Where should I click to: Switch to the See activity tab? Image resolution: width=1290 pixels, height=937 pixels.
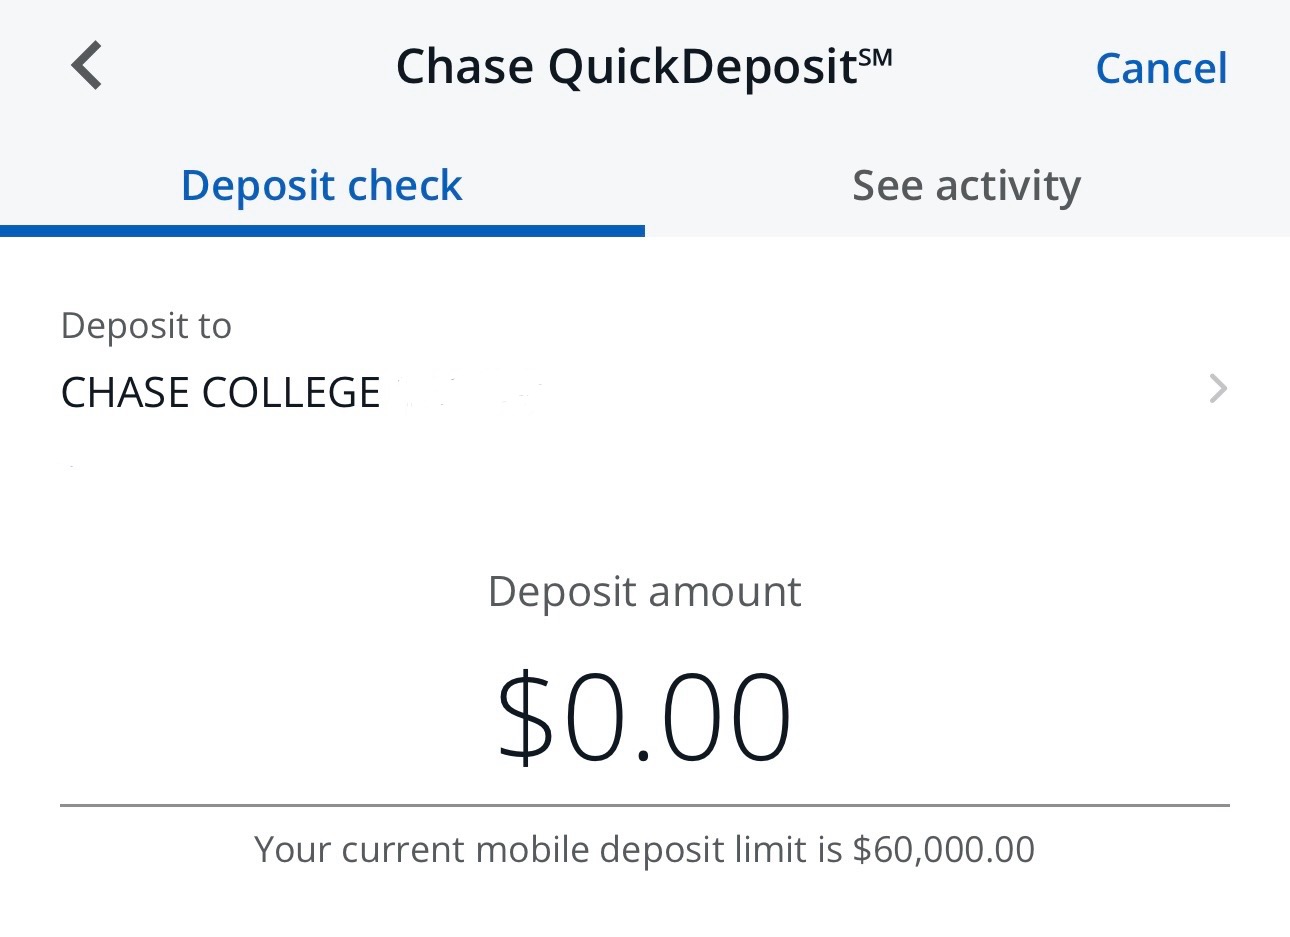[966, 186]
